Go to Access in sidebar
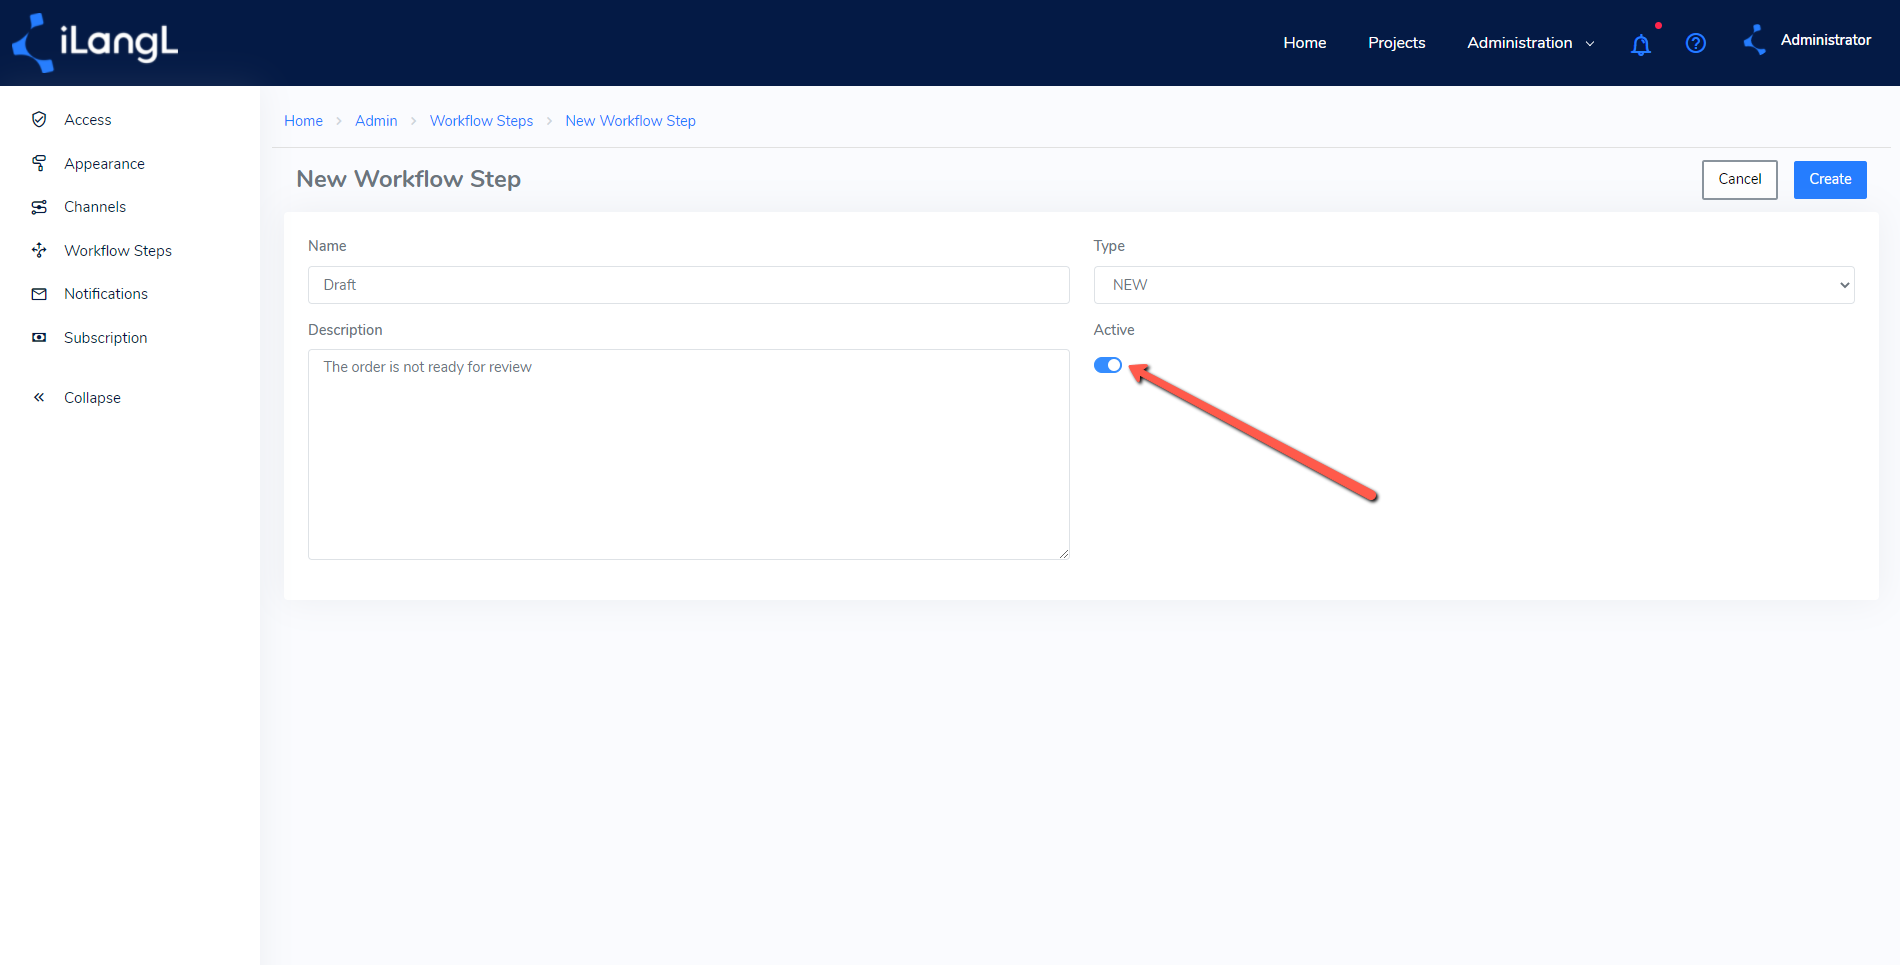 88,120
